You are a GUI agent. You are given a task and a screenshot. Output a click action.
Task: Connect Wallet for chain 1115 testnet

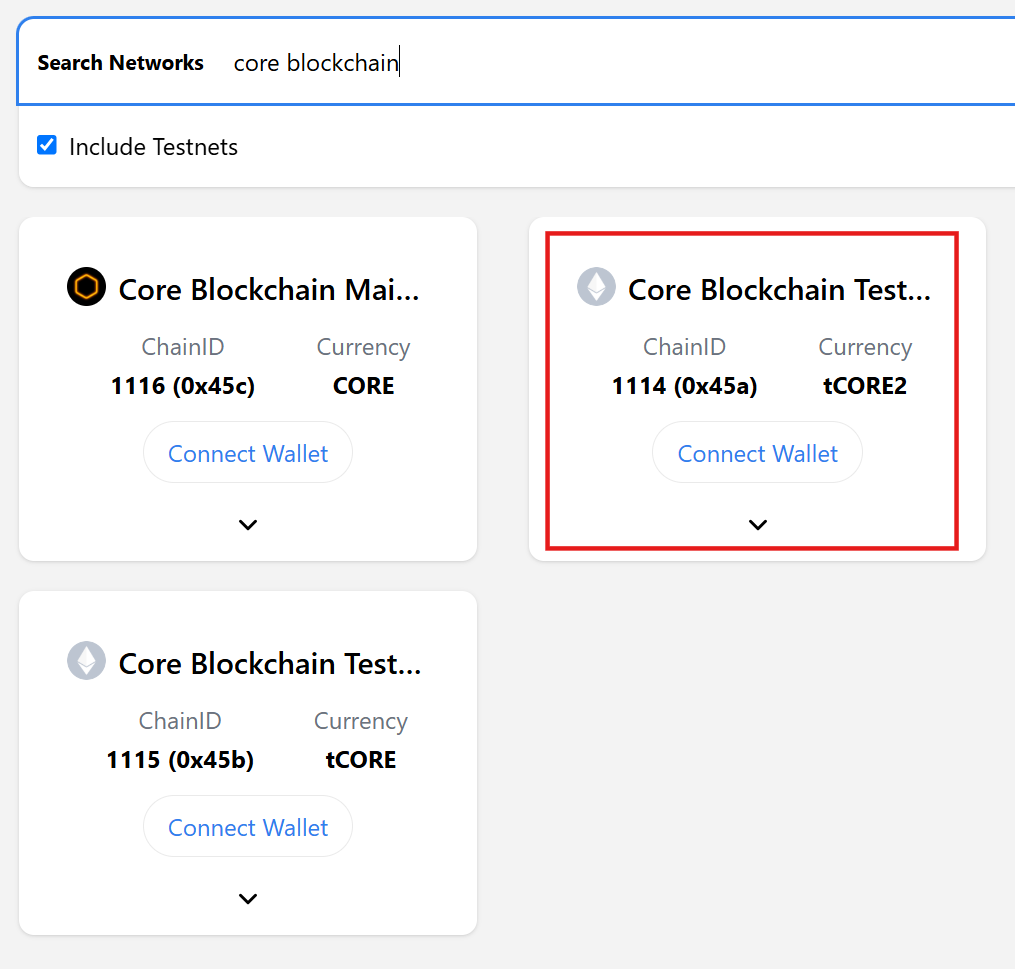point(248,827)
